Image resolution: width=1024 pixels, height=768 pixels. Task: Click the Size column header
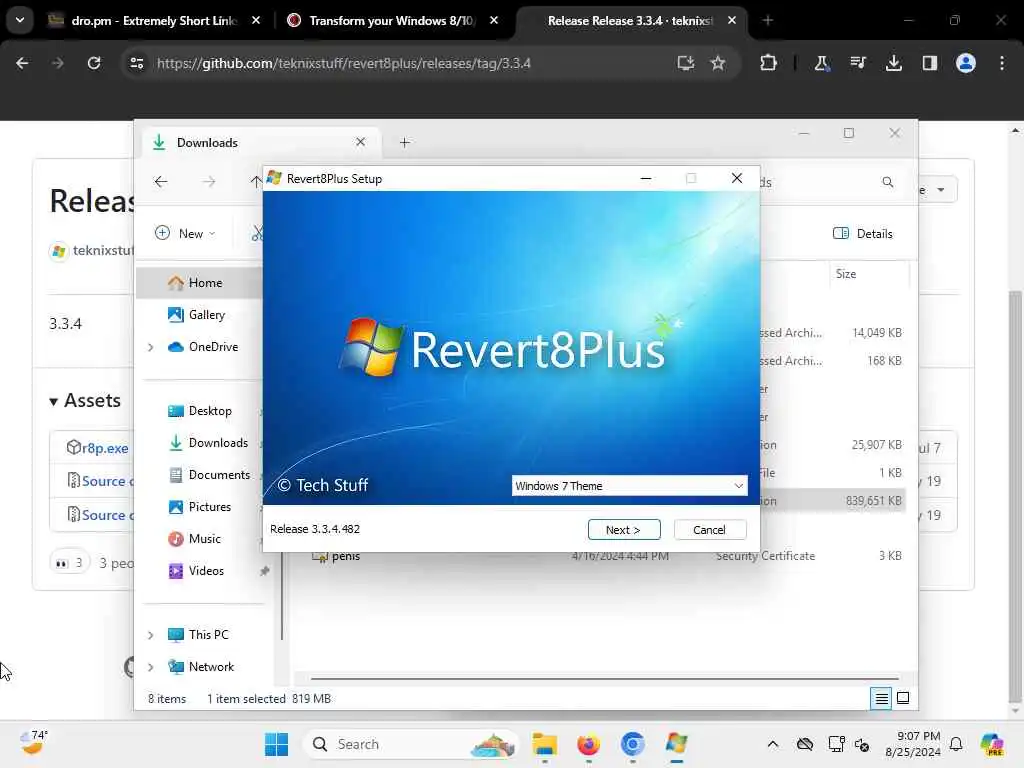point(869,274)
